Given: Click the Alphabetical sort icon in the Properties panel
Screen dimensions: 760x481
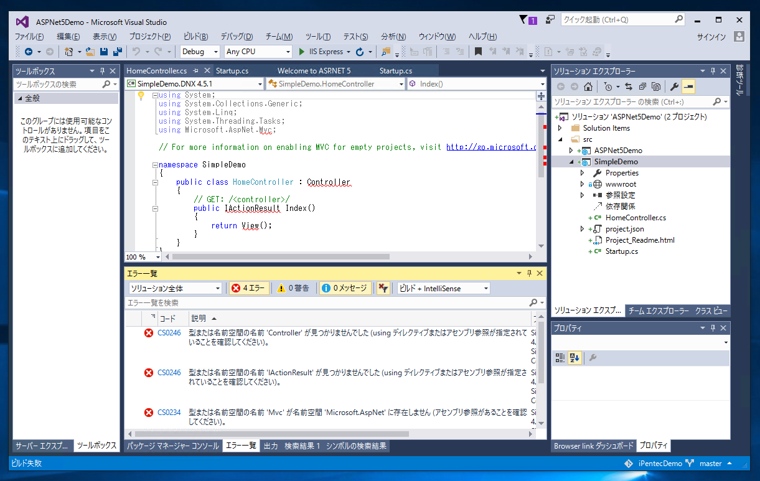Looking at the screenshot, I should [575, 358].
